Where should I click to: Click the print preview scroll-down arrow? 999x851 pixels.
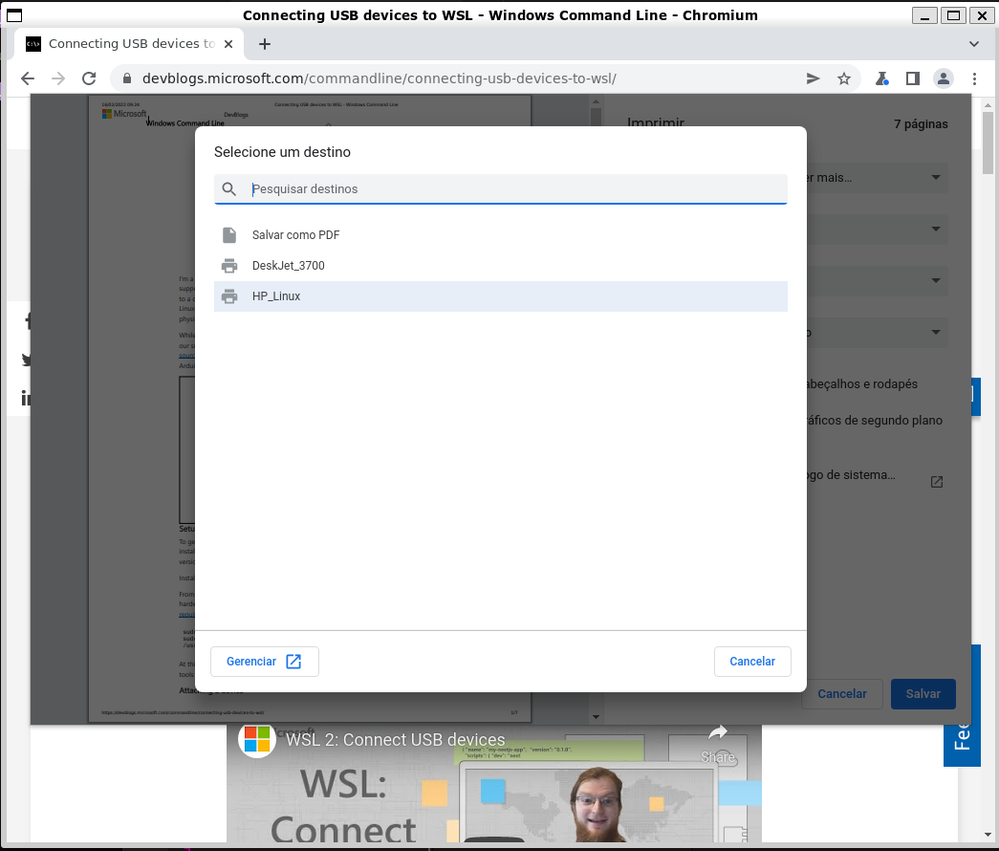[596, 717]
